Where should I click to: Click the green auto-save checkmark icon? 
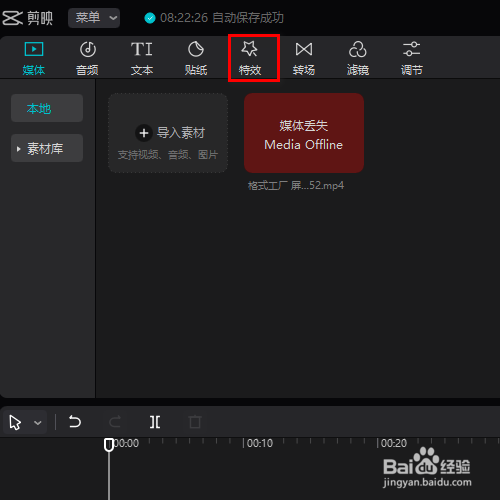150,18
